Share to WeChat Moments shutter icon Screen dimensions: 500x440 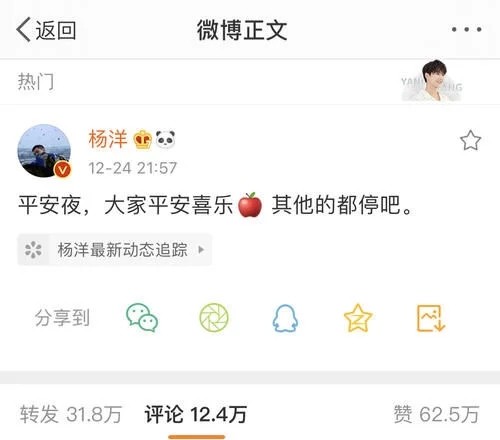(214, 318)
